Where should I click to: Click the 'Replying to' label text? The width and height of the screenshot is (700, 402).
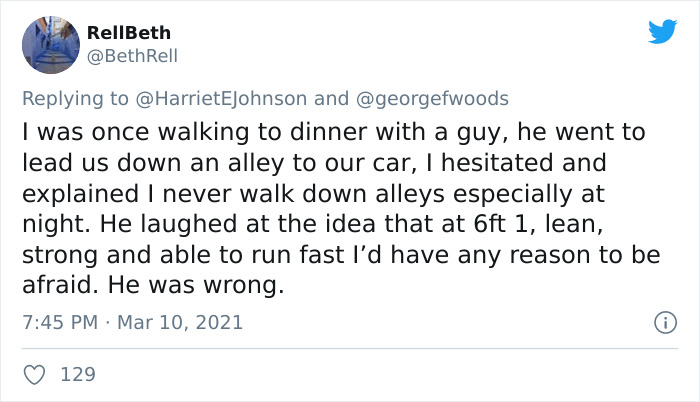click(x=75, y=99)
